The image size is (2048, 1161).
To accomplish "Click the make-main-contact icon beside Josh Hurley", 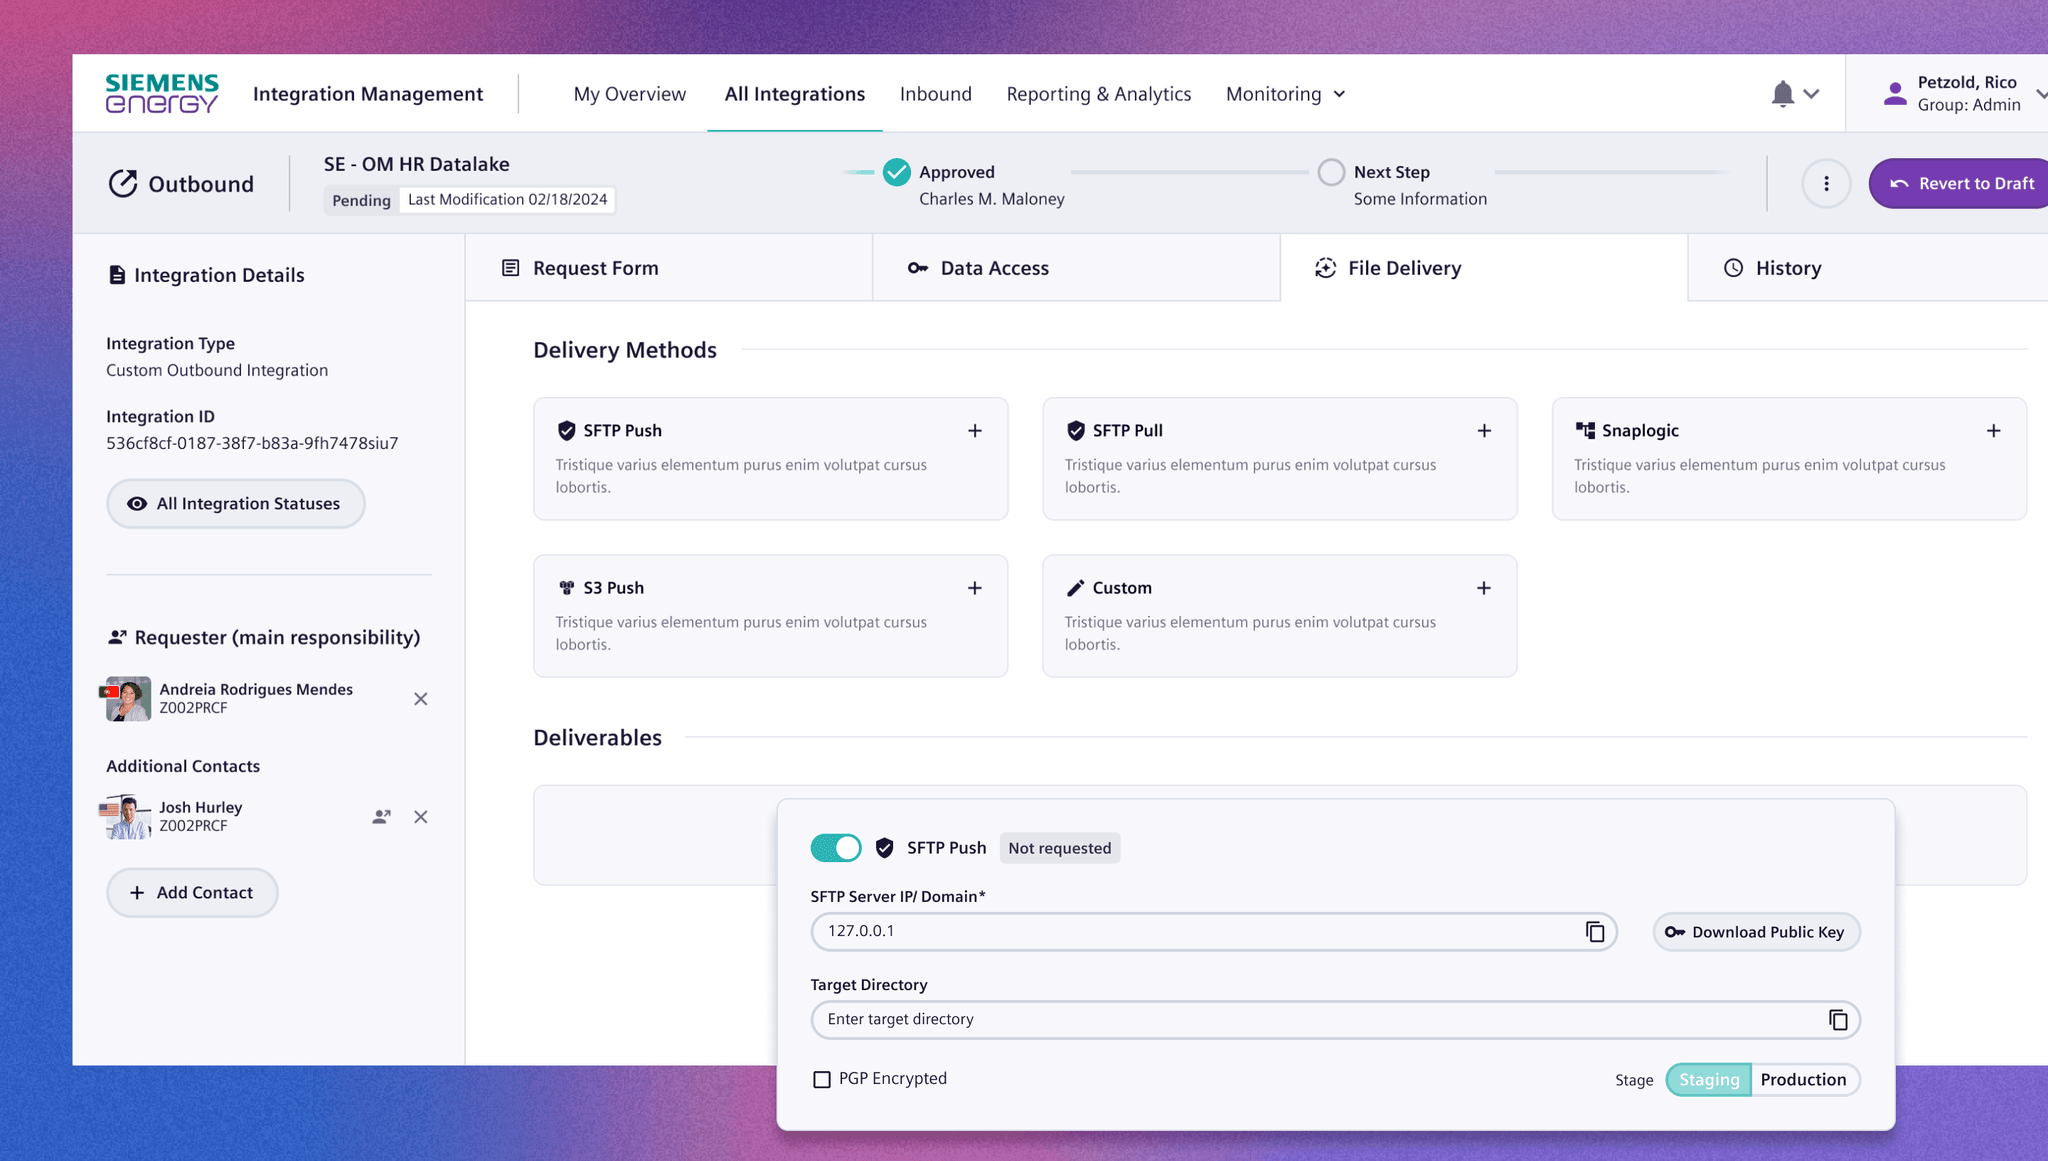I will coord(381,817).
